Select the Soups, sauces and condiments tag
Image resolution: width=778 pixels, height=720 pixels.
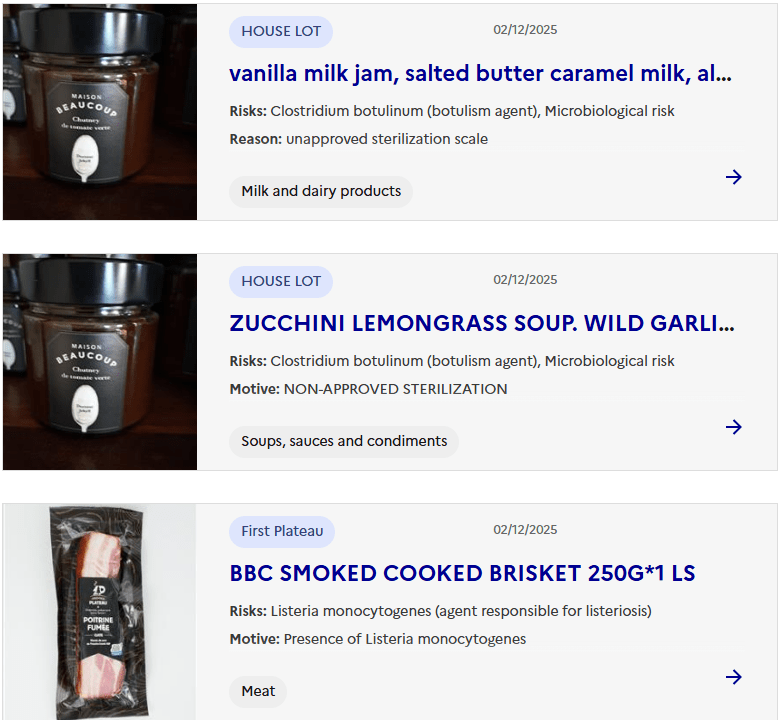tap(344, 441)
